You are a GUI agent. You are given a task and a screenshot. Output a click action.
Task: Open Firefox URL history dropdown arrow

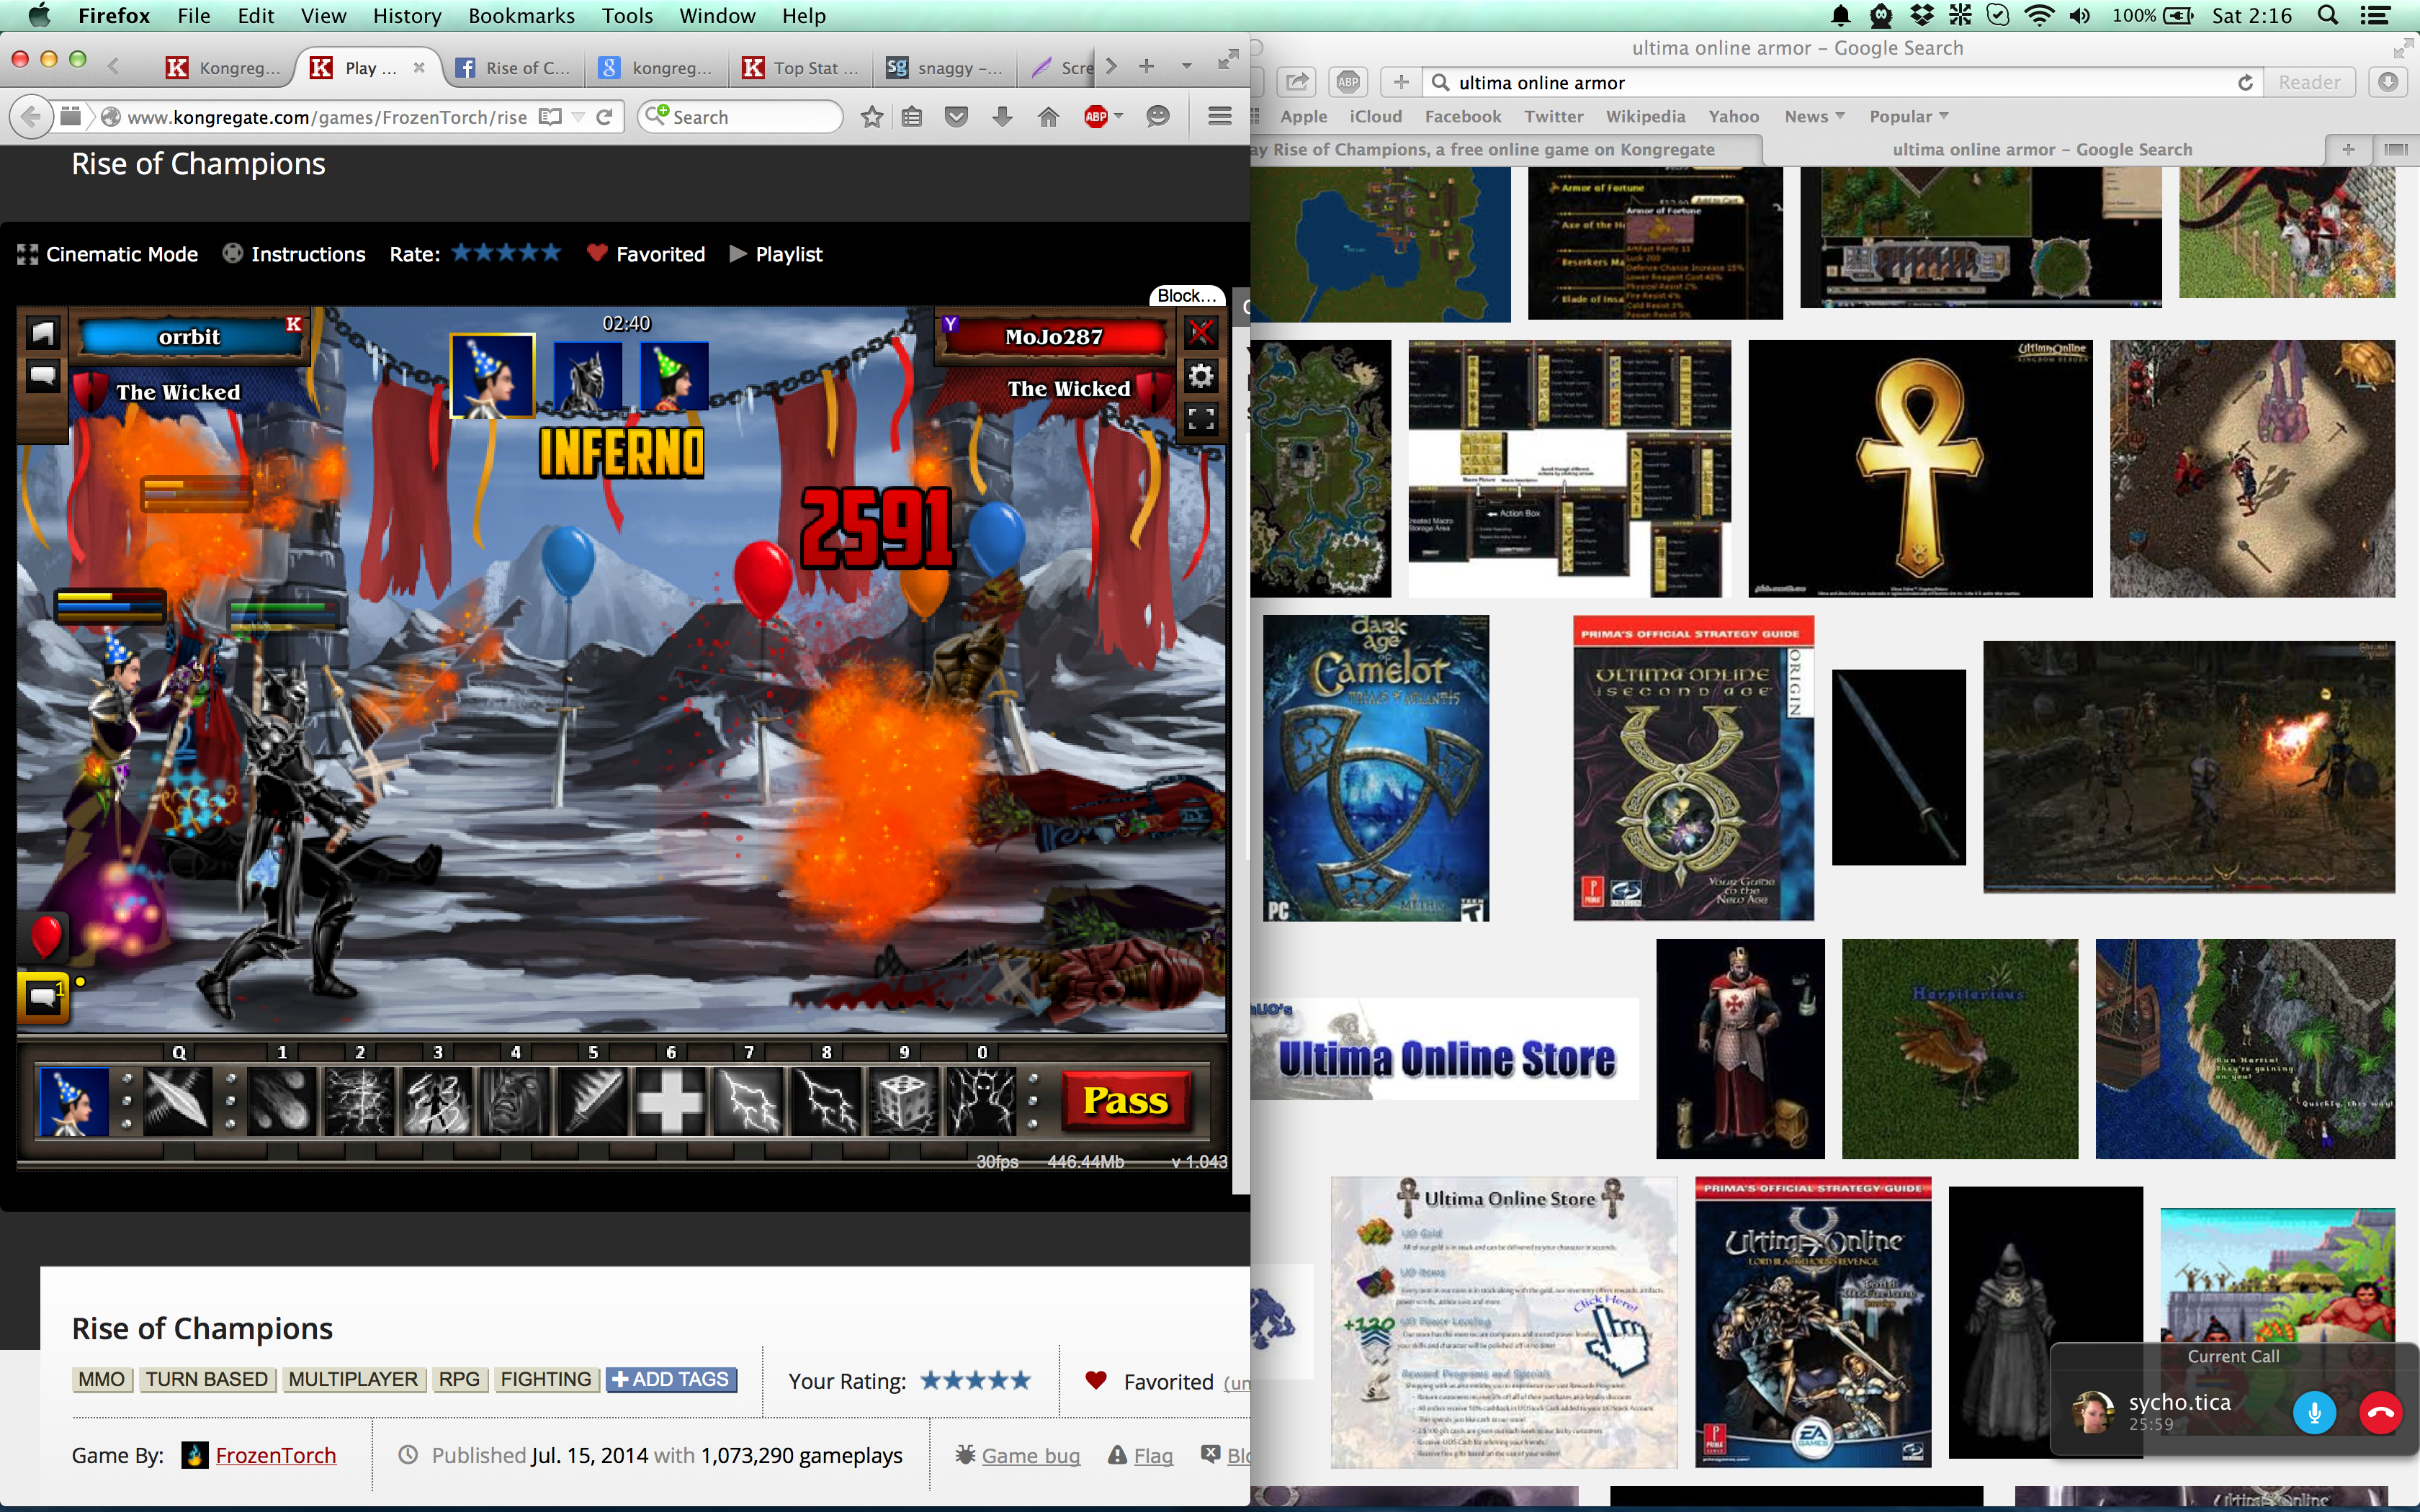[x=578, y=117]
